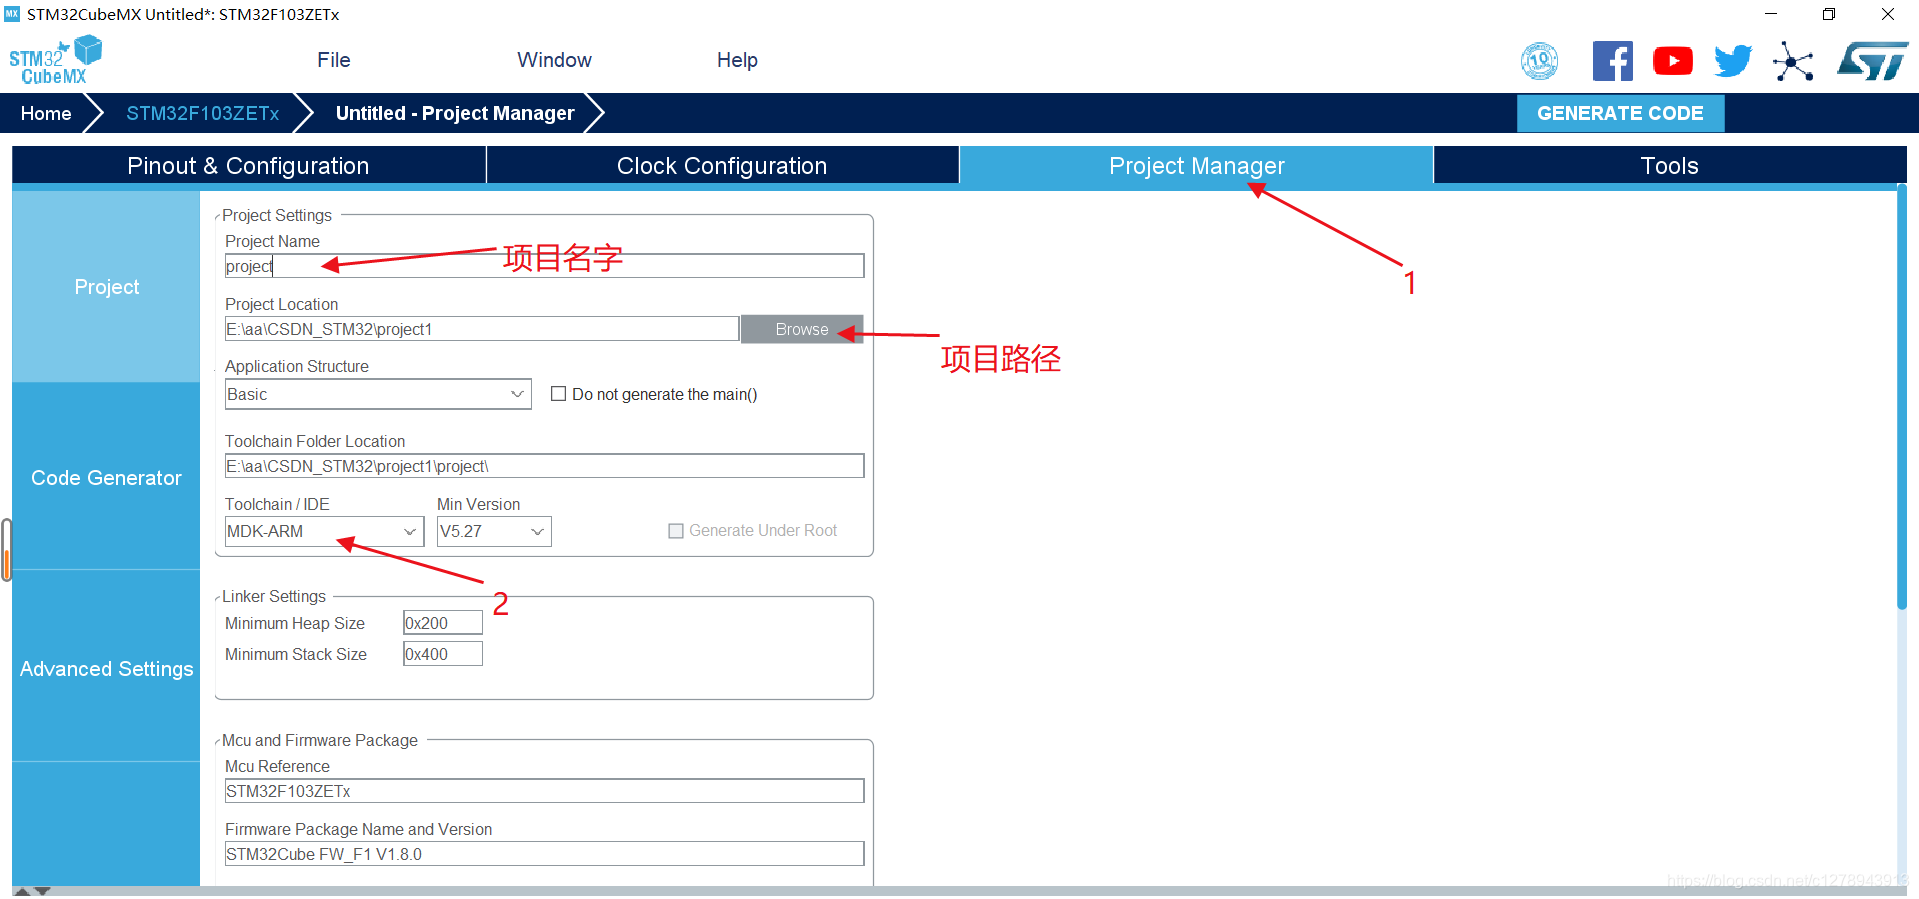The image size is (1919, 899).
Task: Open the File menu
Action: coord(334,60)
